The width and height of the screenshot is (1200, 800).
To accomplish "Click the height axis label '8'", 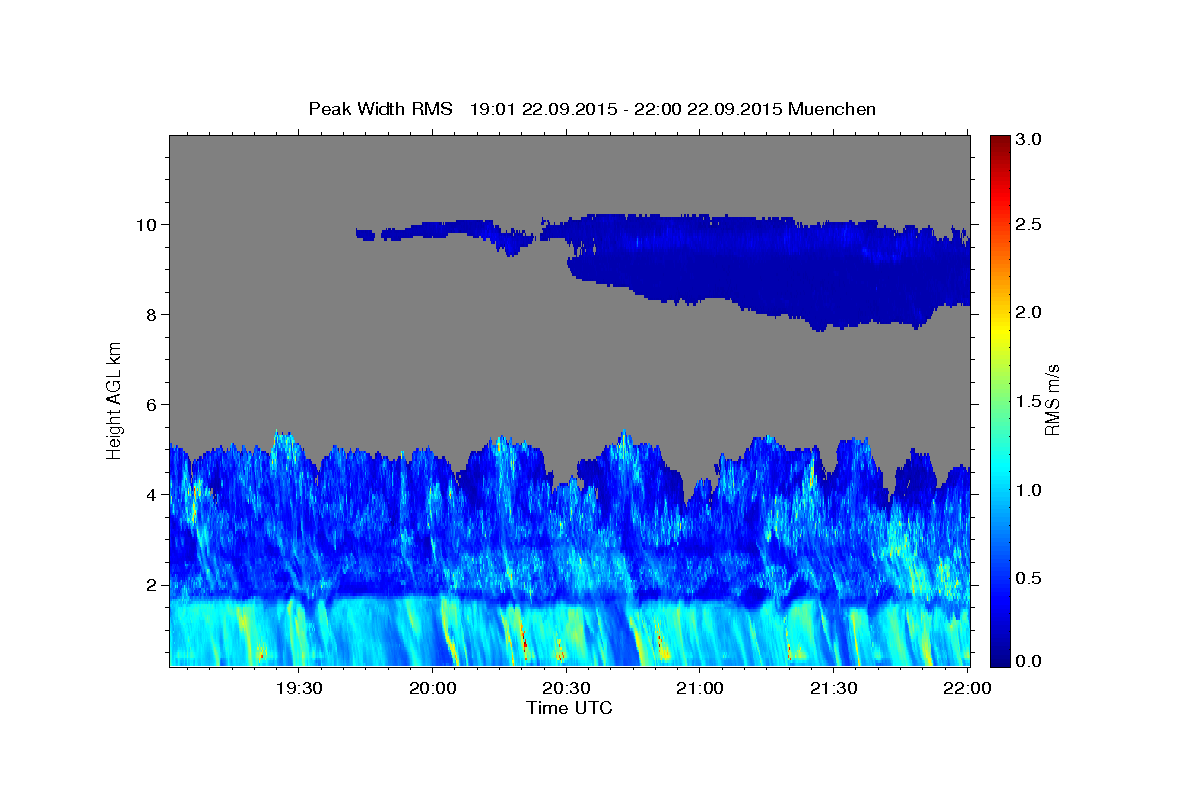I will [153, 314].
